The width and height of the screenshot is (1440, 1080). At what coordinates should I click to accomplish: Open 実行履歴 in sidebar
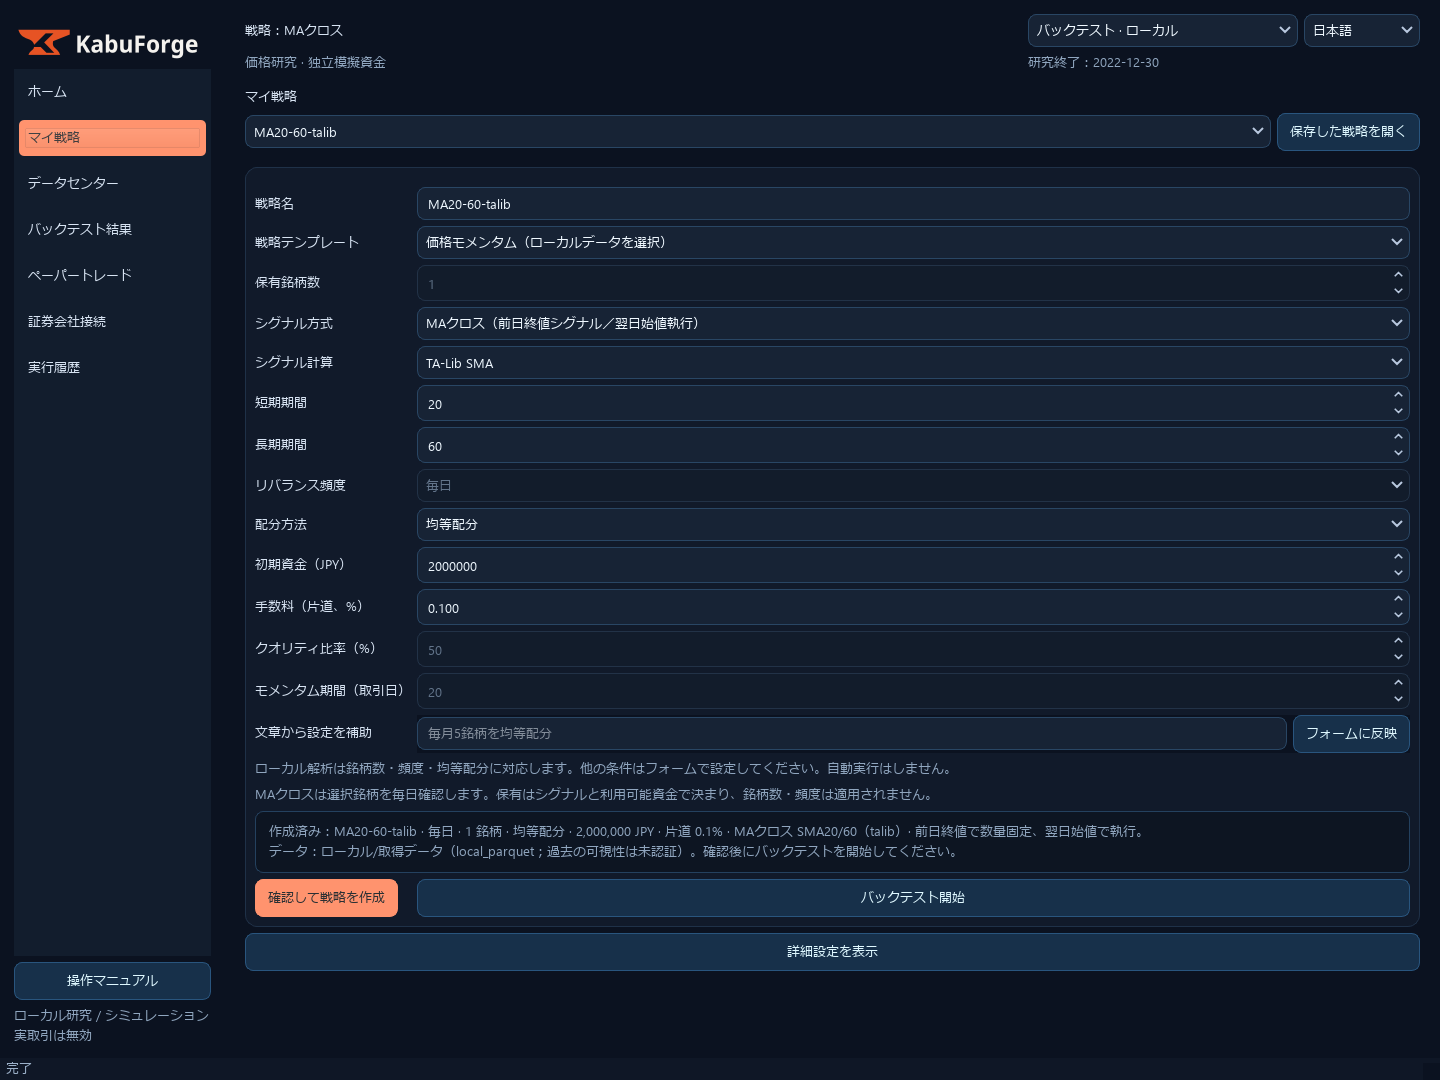pos(112,368)
